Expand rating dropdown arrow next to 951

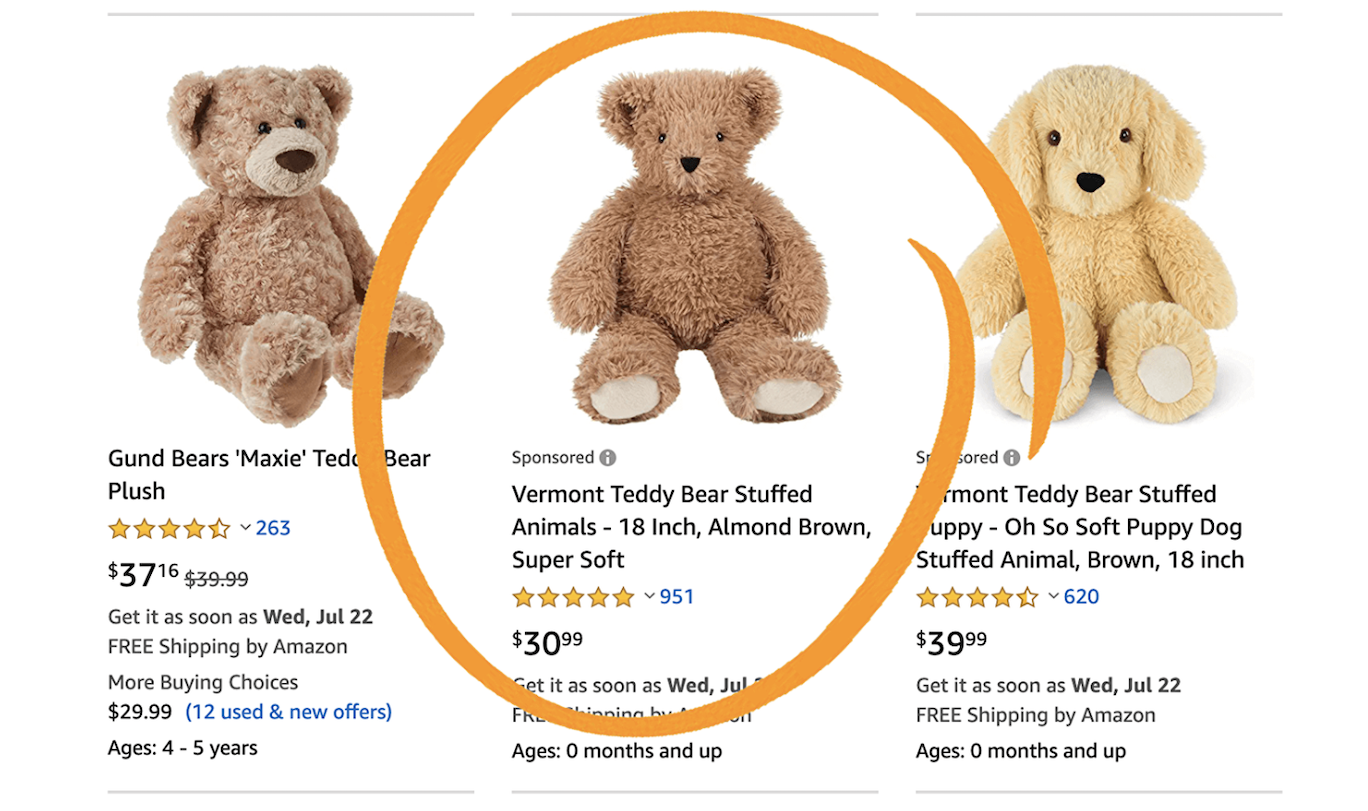[650, 597]
